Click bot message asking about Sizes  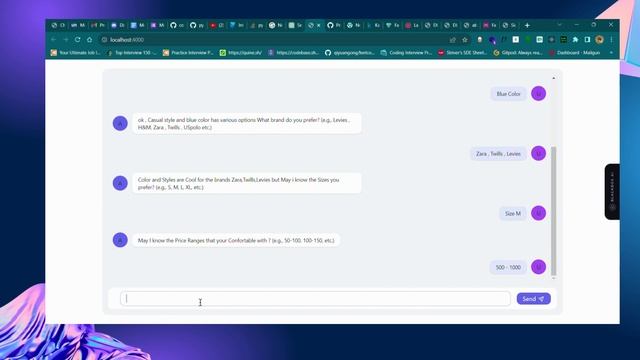coord(247,183)
